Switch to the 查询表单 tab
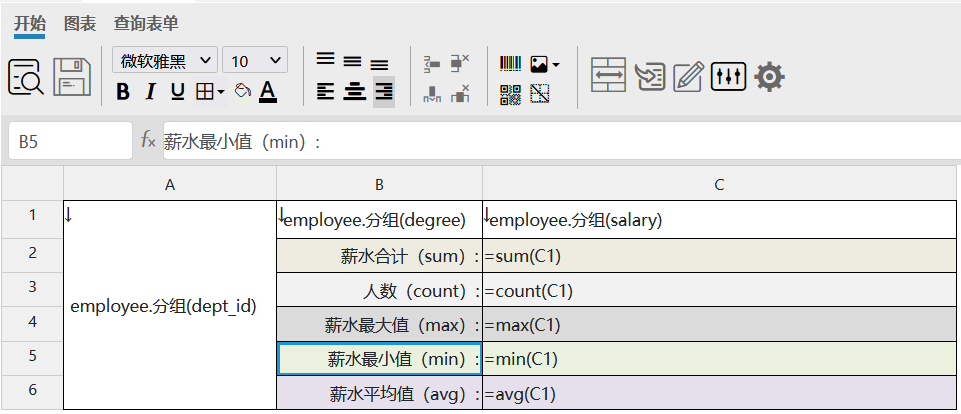961x414 pixels. click(x=146, y=24)
